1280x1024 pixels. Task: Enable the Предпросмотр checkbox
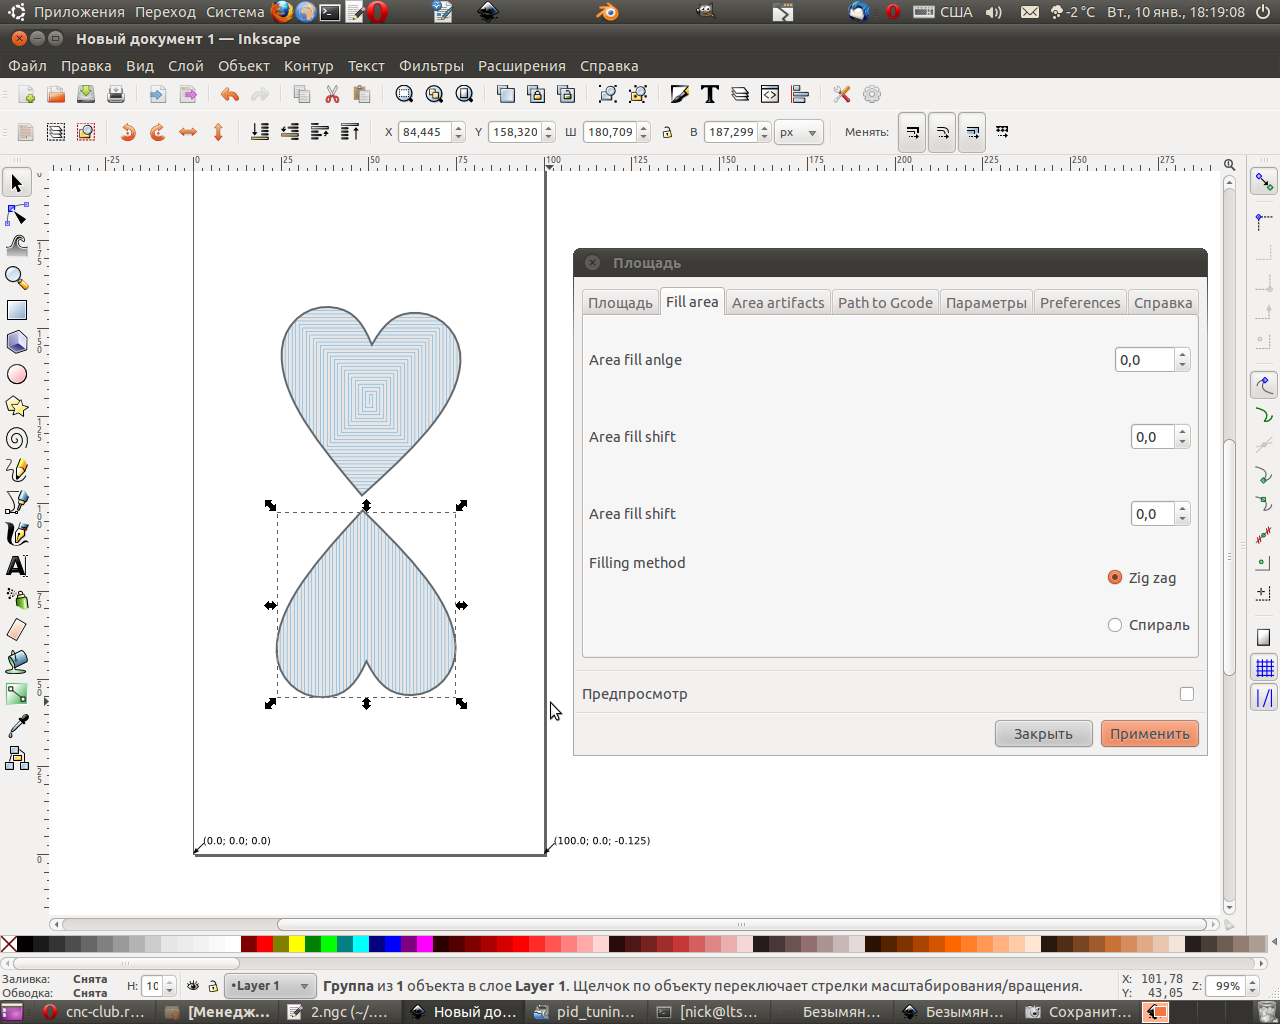point(1187,694)
